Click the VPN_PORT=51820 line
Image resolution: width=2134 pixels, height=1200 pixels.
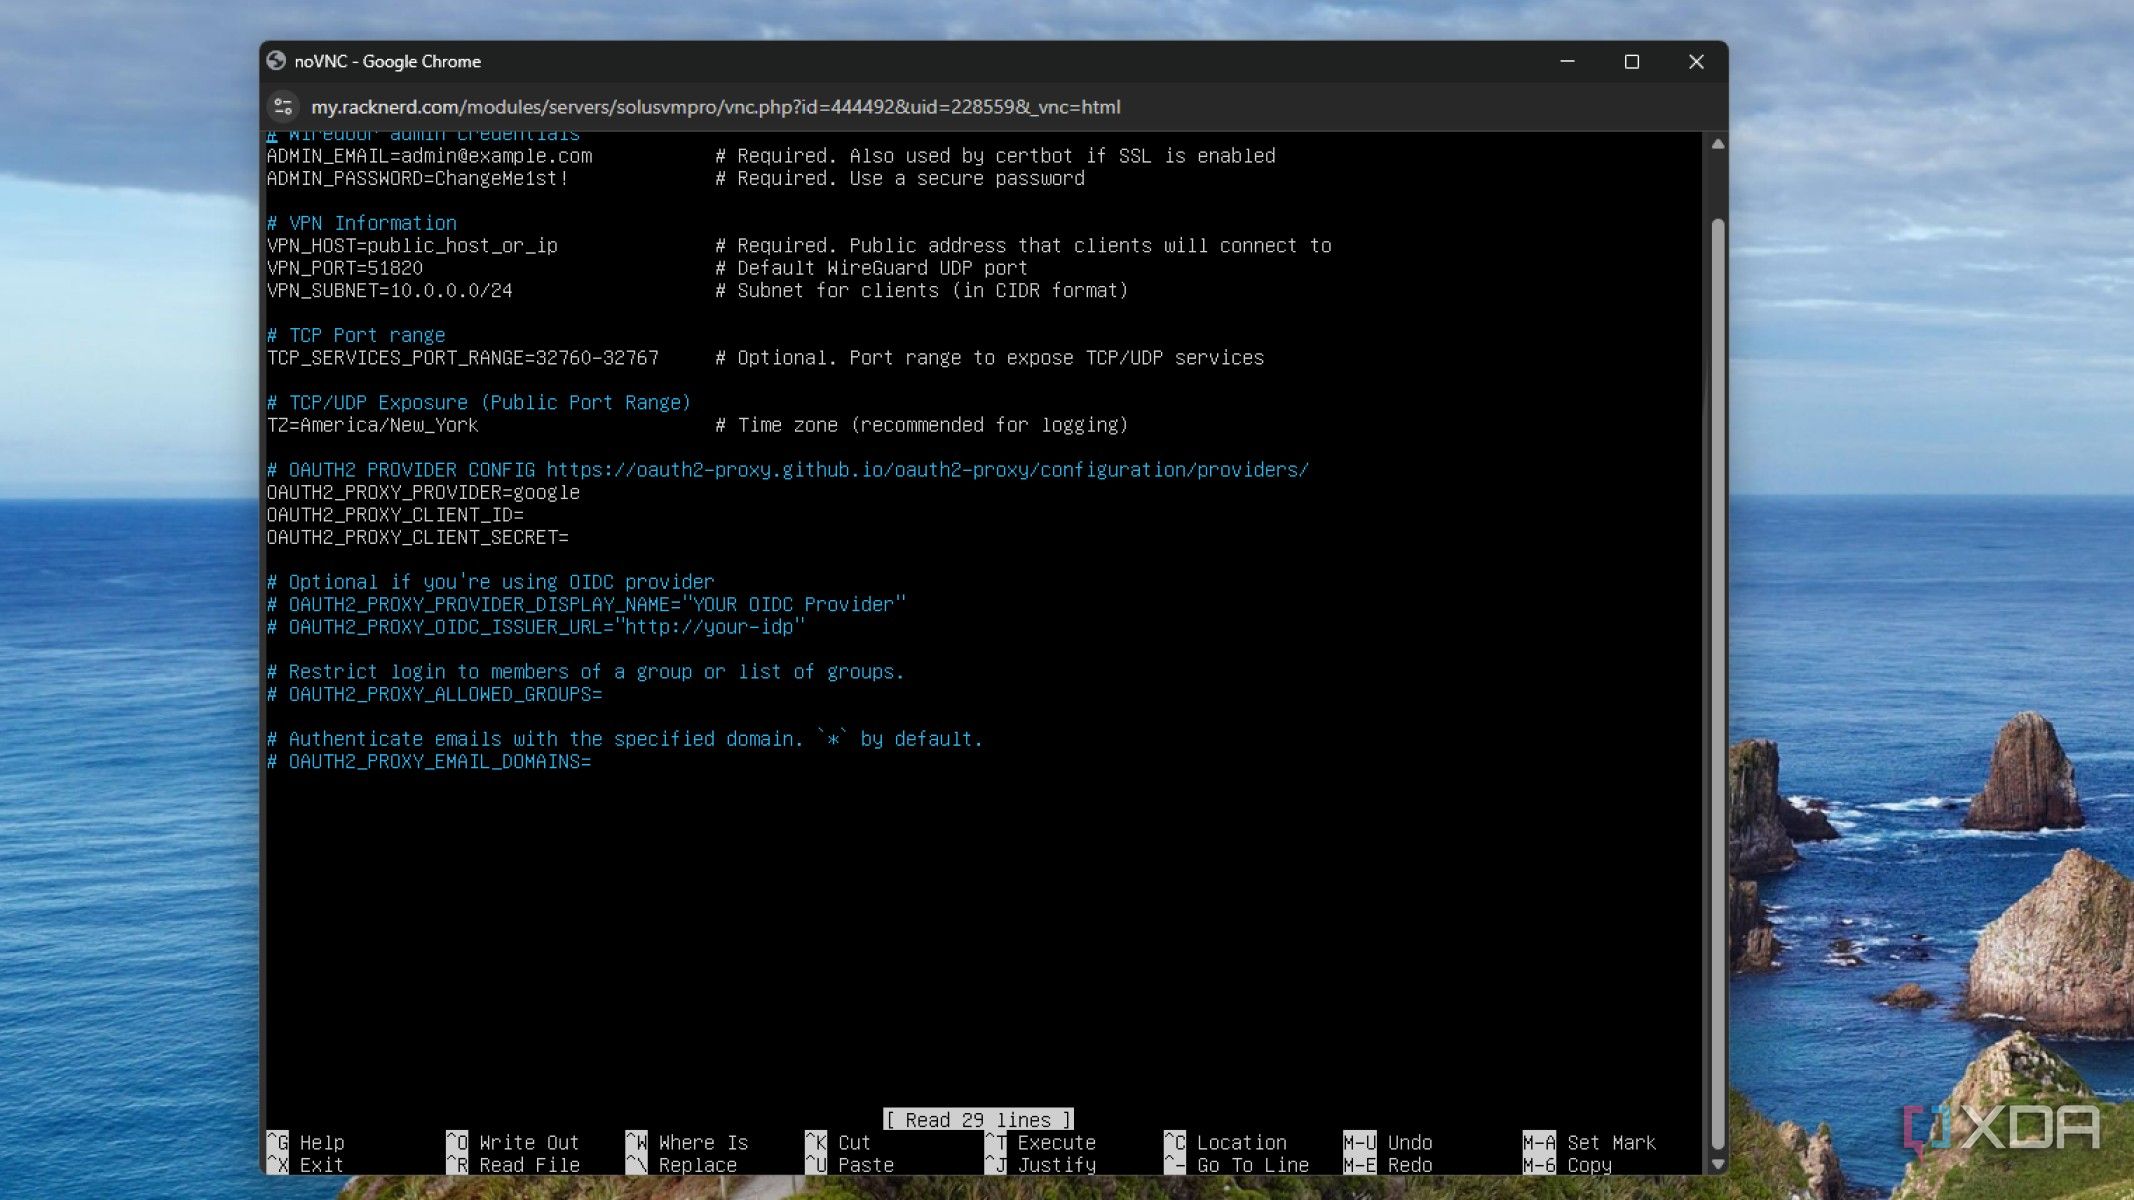click(344, 268)
